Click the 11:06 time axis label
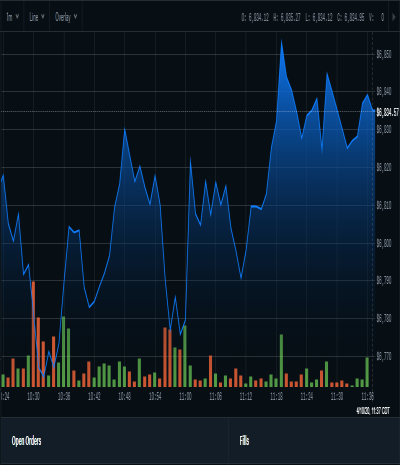 coord(216,396)
